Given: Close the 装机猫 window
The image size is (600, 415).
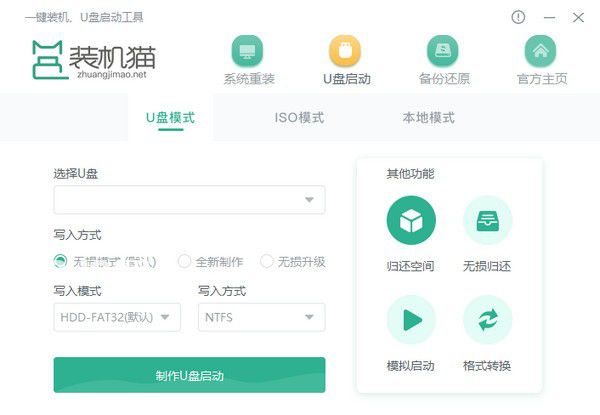Looking at the screenshot, I should [578, 18].
